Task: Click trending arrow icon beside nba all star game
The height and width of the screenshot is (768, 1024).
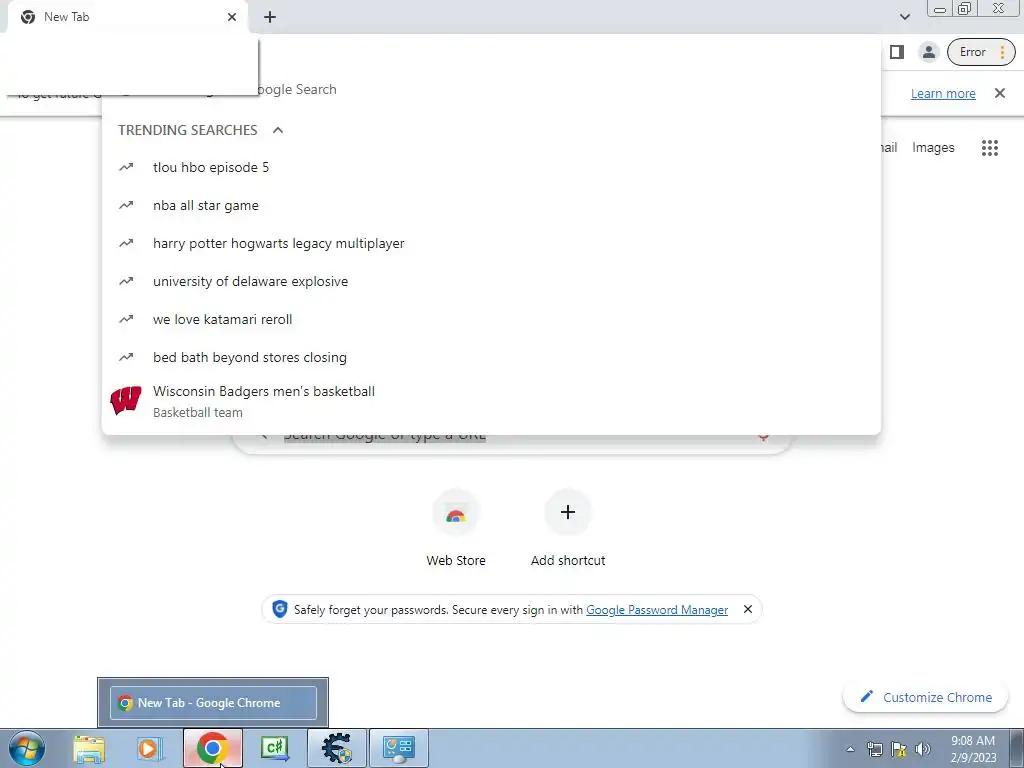Action: [x=126, y=205]
